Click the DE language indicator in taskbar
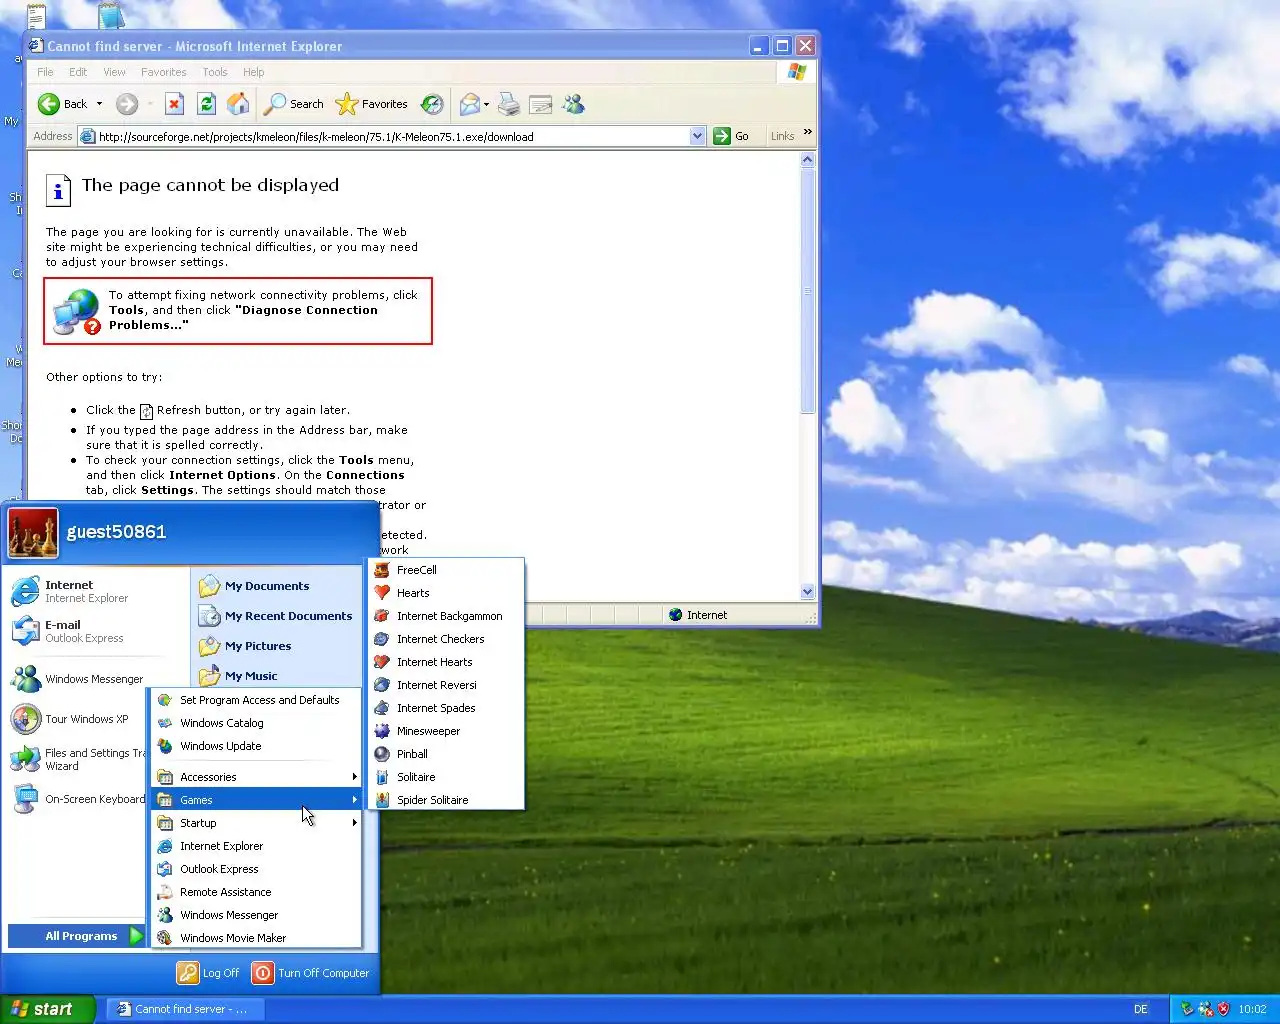Image resolution: width=1280 pixels, height=1024 pixels. click(1141, 1009)
